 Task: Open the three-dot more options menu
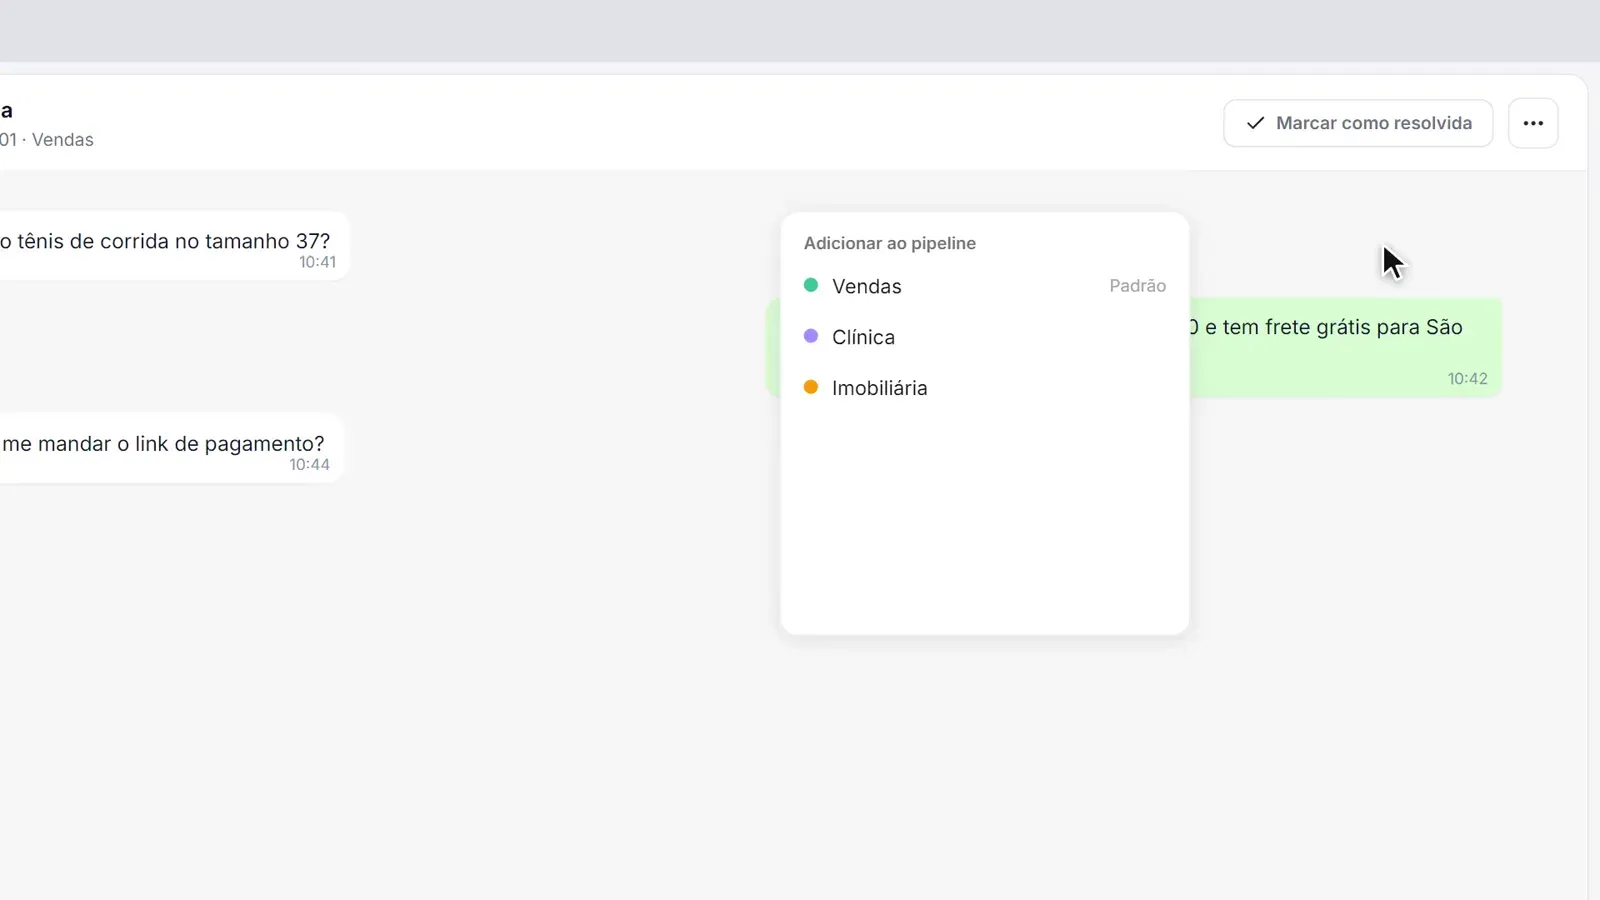(1533, 123)
